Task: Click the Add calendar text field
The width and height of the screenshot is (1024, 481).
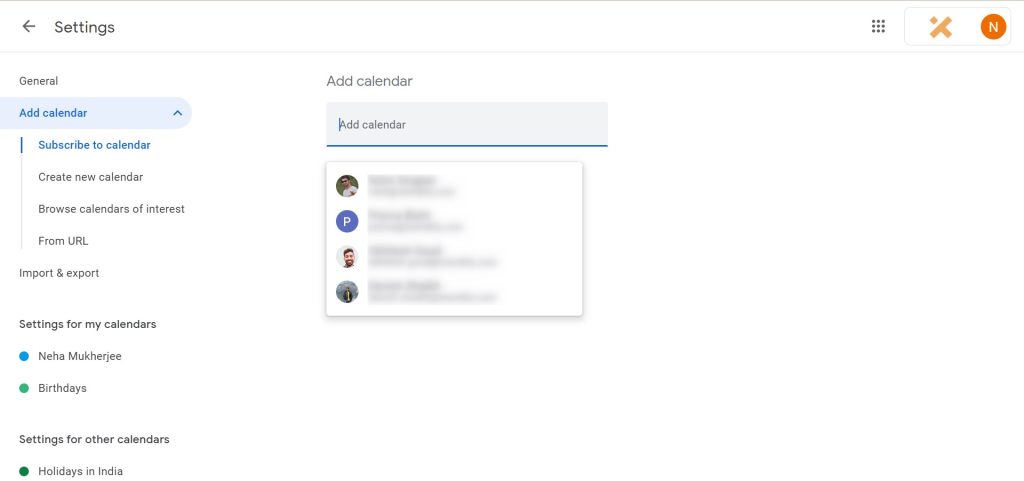Action: (467, 124)
